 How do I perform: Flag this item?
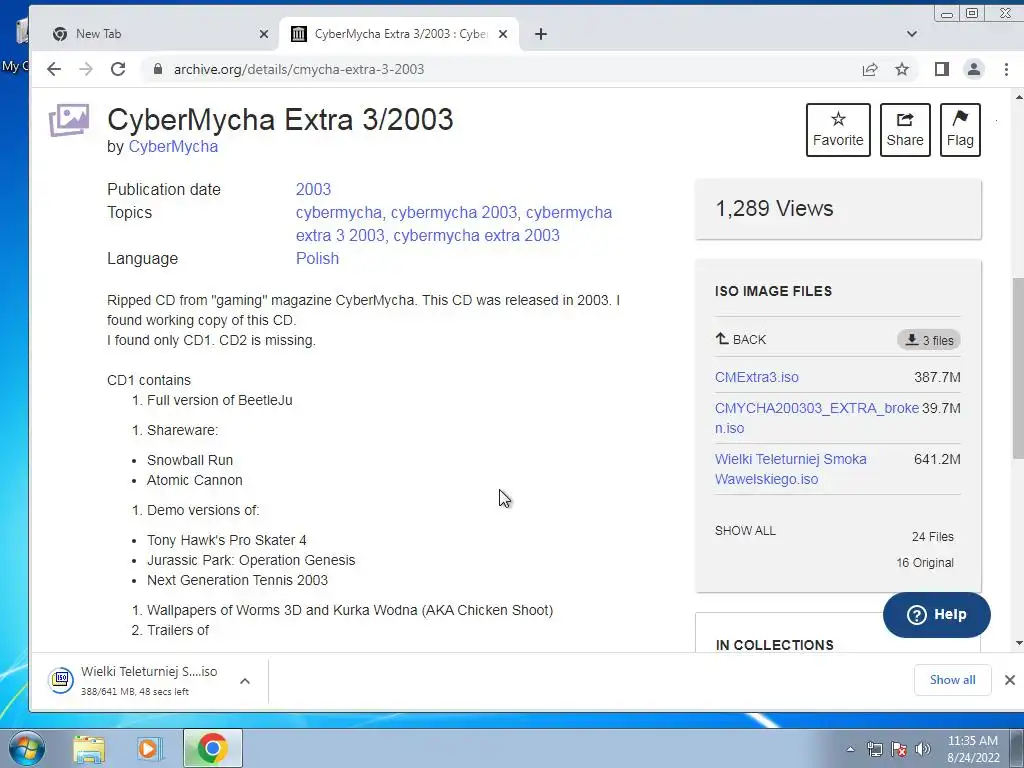[x=960, y=130]
